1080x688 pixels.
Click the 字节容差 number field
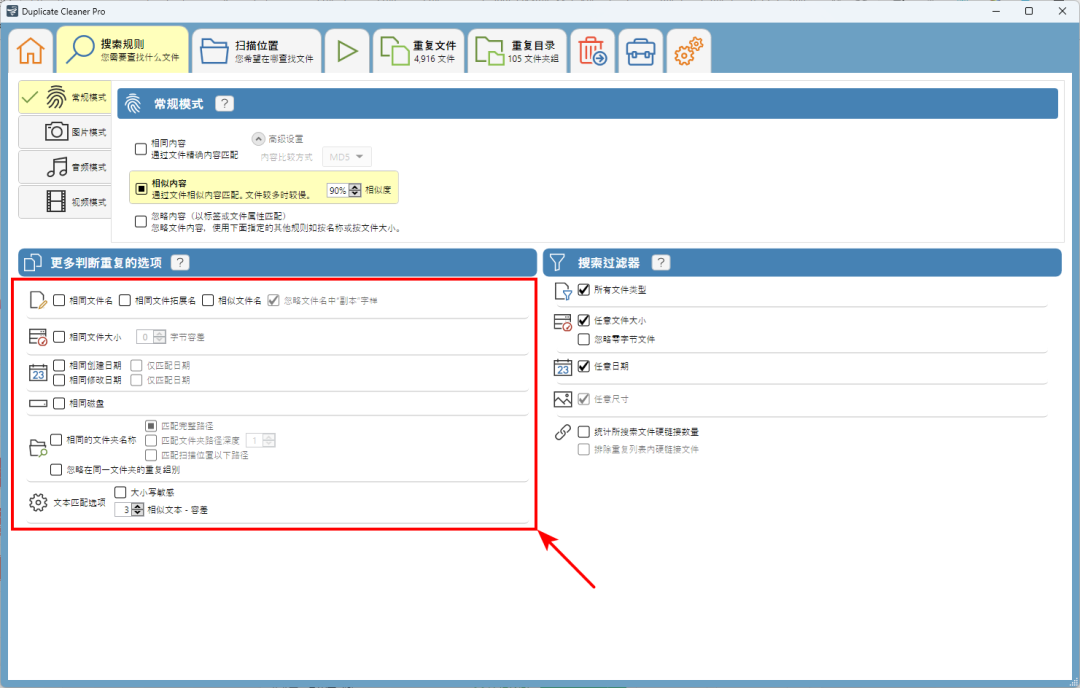point(145,337)
